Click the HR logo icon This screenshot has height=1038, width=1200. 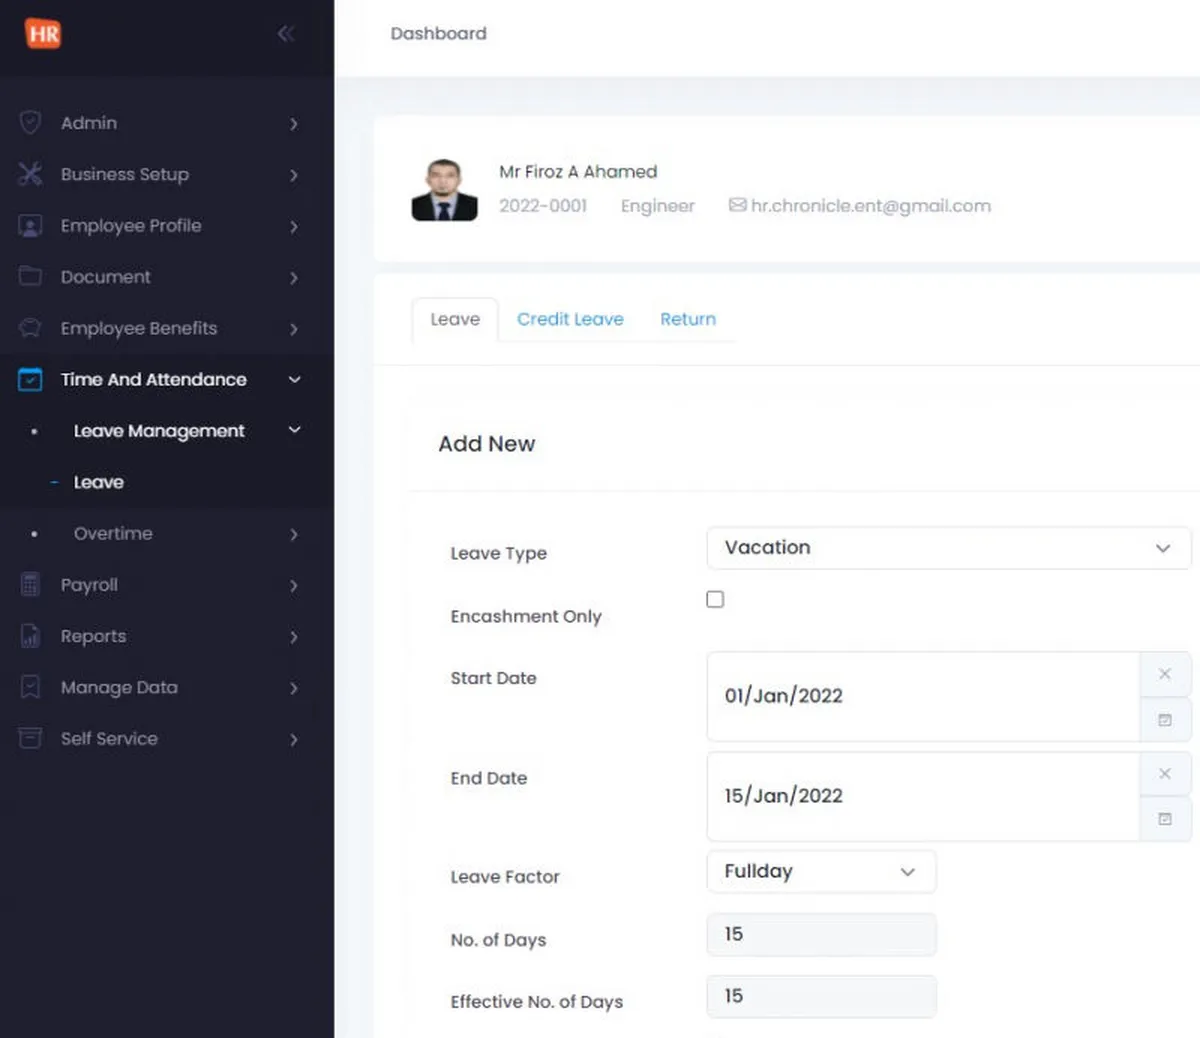coord(43,34)
